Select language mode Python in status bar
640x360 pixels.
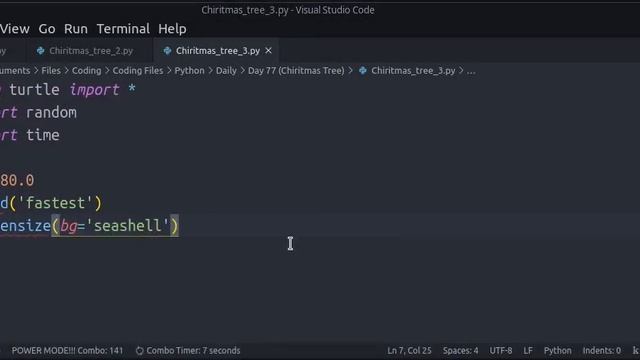click(x=558, y=351)
